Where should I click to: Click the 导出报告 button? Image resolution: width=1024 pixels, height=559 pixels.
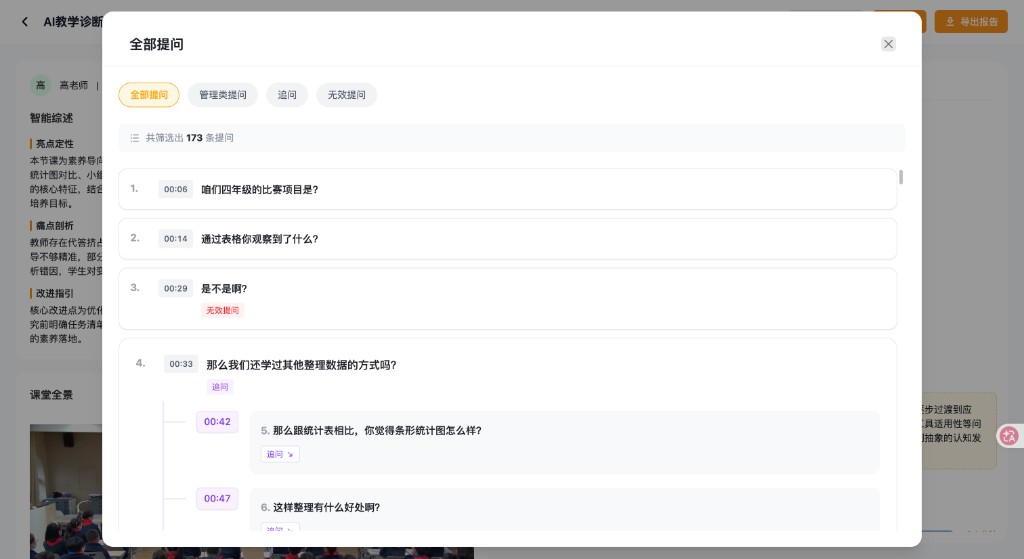pos(970,22)
